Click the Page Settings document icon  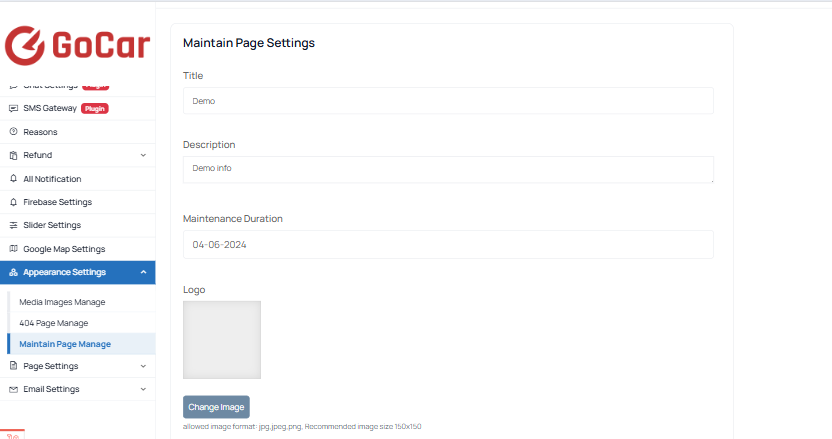point(14,366)
